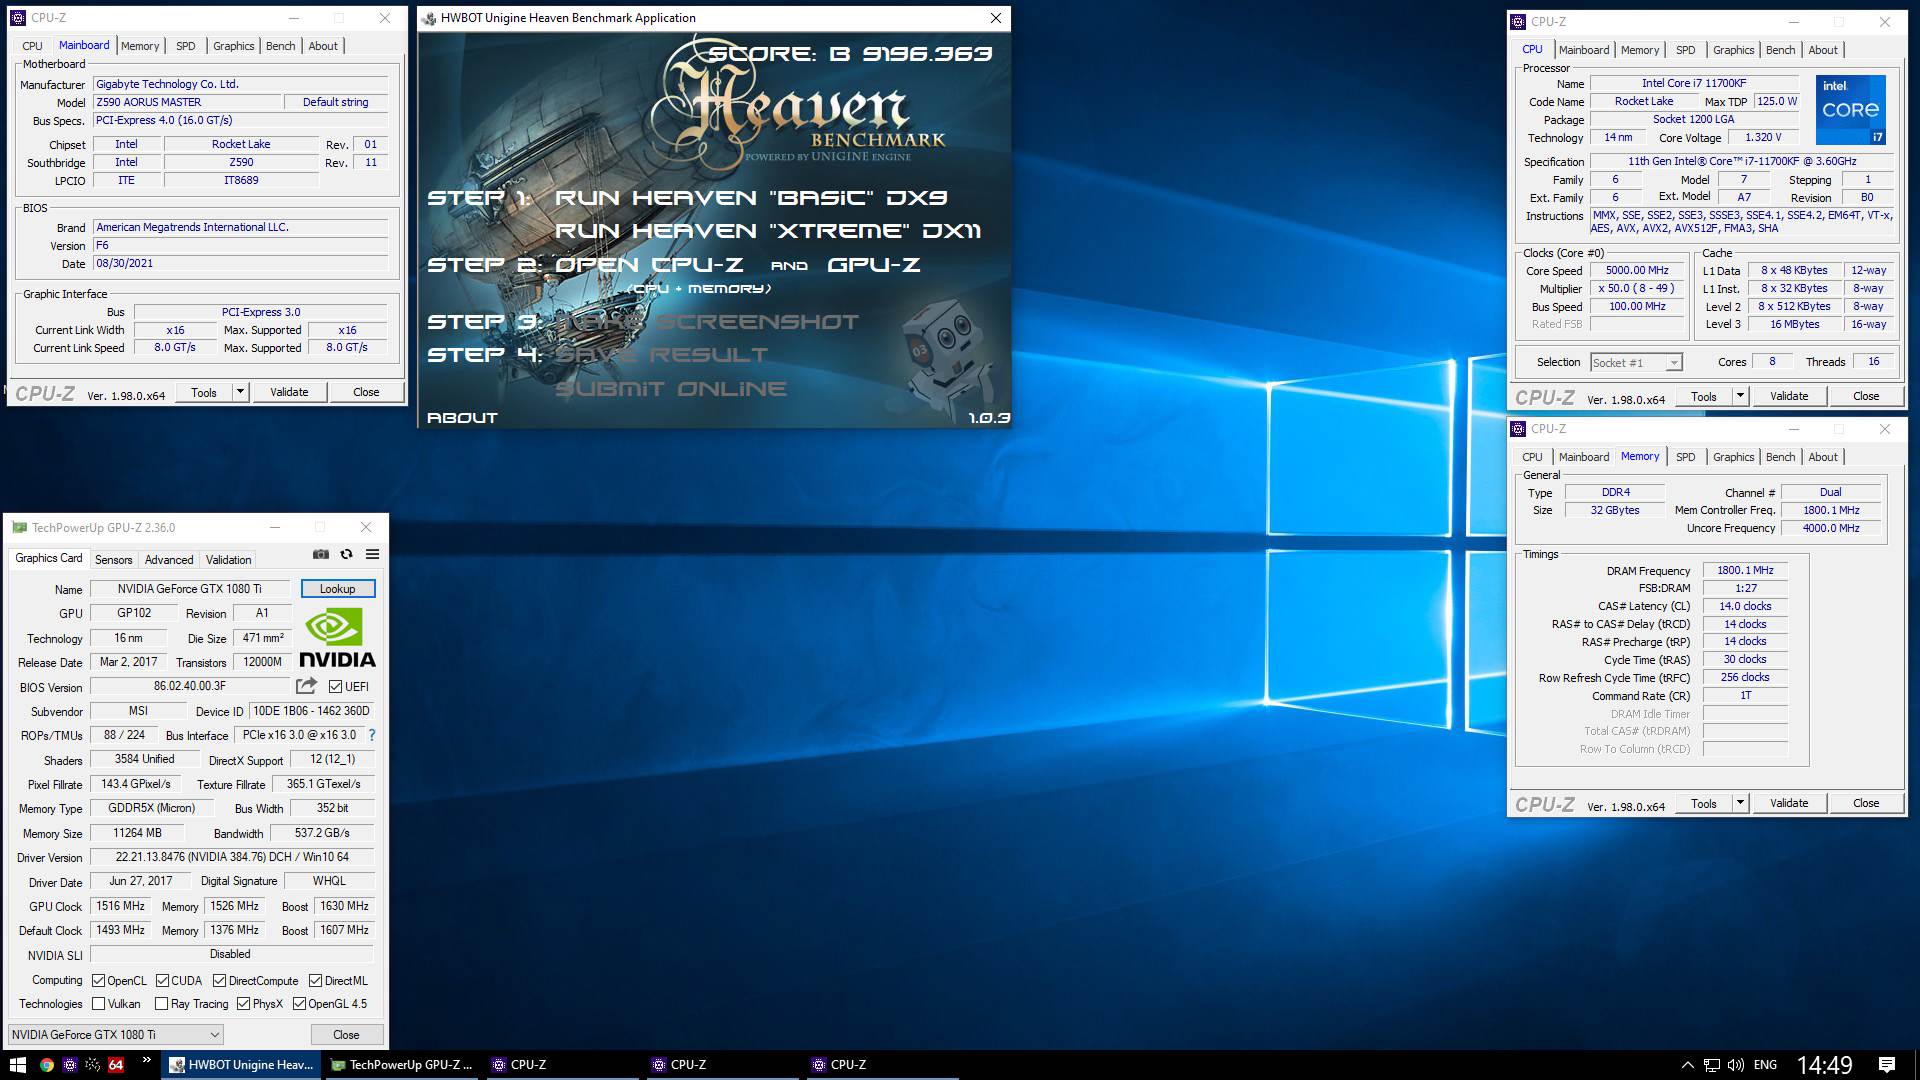Toggle the OpenCL checkbox

(x=98, y=981)
